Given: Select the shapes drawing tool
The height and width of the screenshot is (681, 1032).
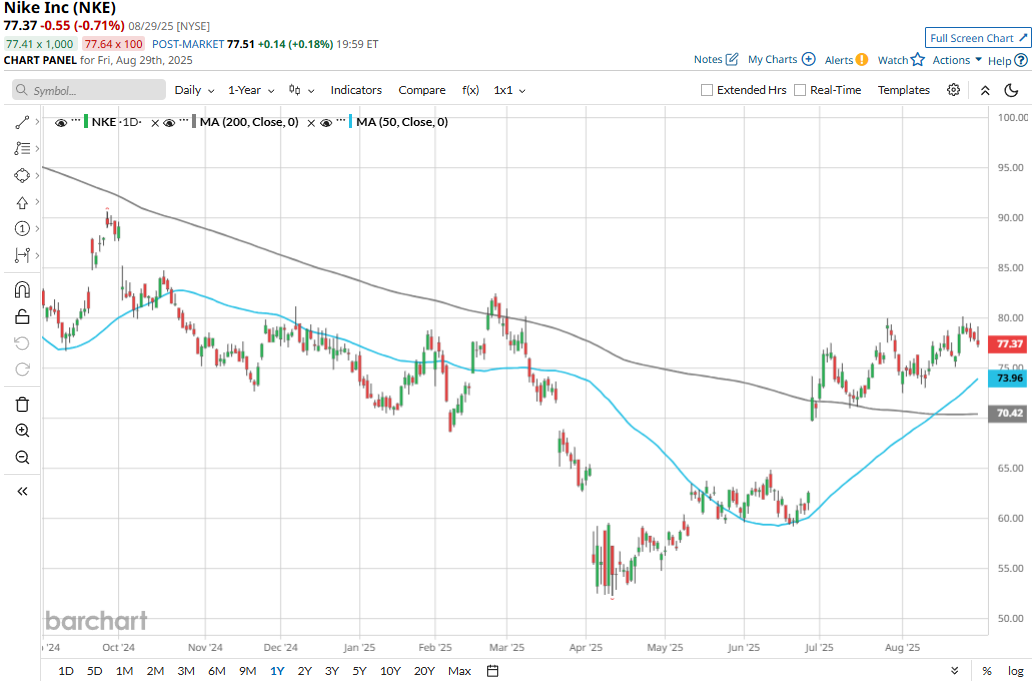Looking at the screenshot, I should point(22,176).
